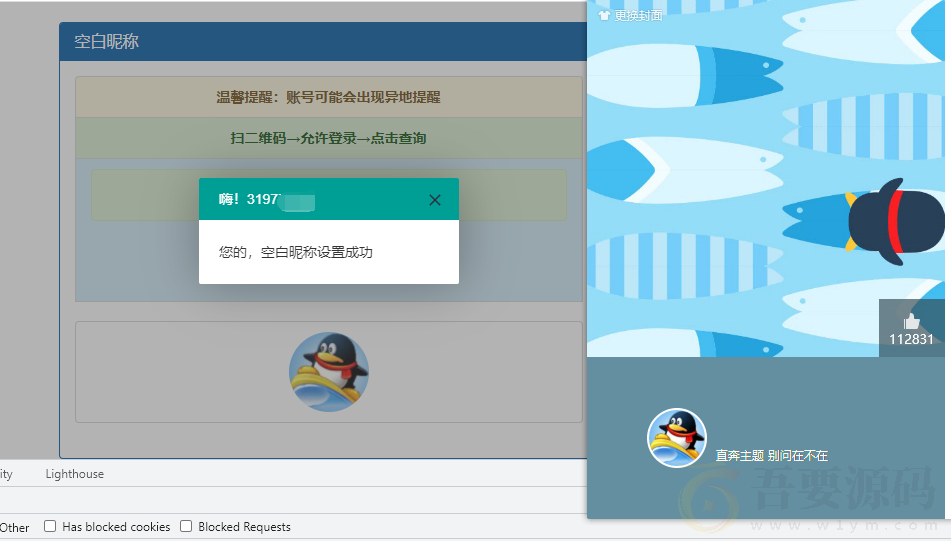Click the 空白昵称 panel header title
Image resolution: width=951 pixels, height=541 pixels.
click(x=106, y=41)
